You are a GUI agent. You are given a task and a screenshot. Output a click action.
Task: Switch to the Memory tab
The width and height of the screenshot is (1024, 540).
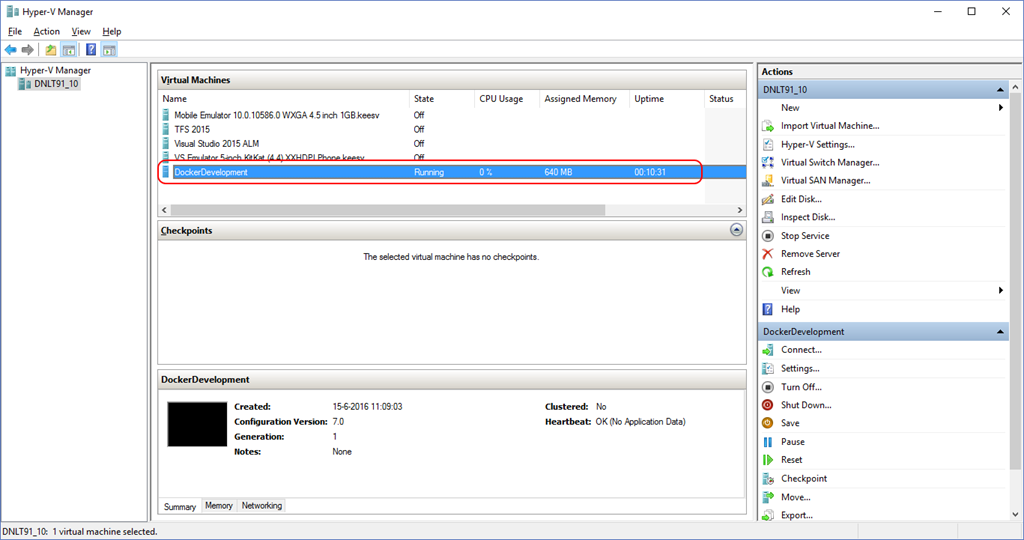pyautogui.click(x=219, y=505)
